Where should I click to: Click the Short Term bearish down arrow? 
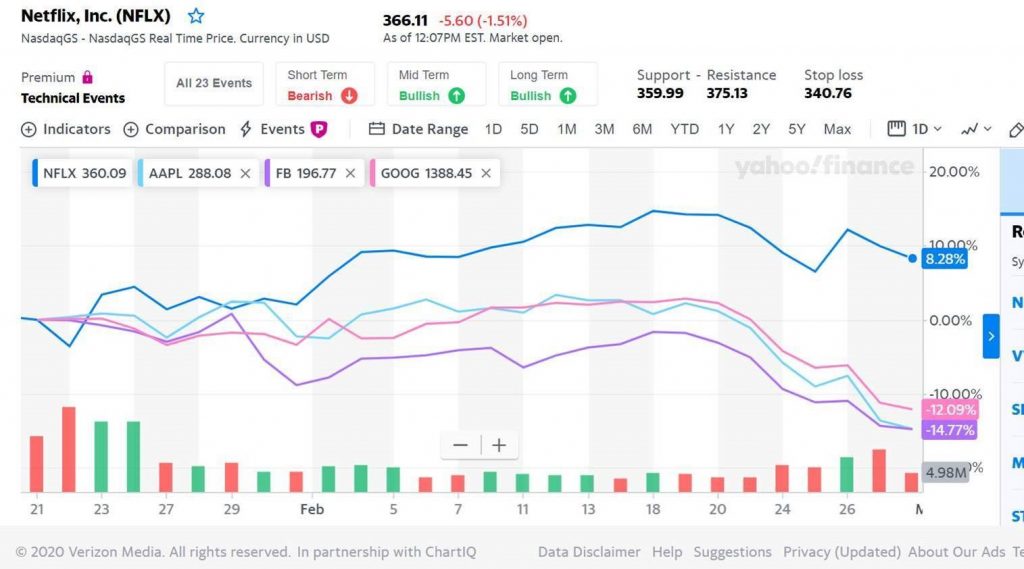tap(349, 96)
